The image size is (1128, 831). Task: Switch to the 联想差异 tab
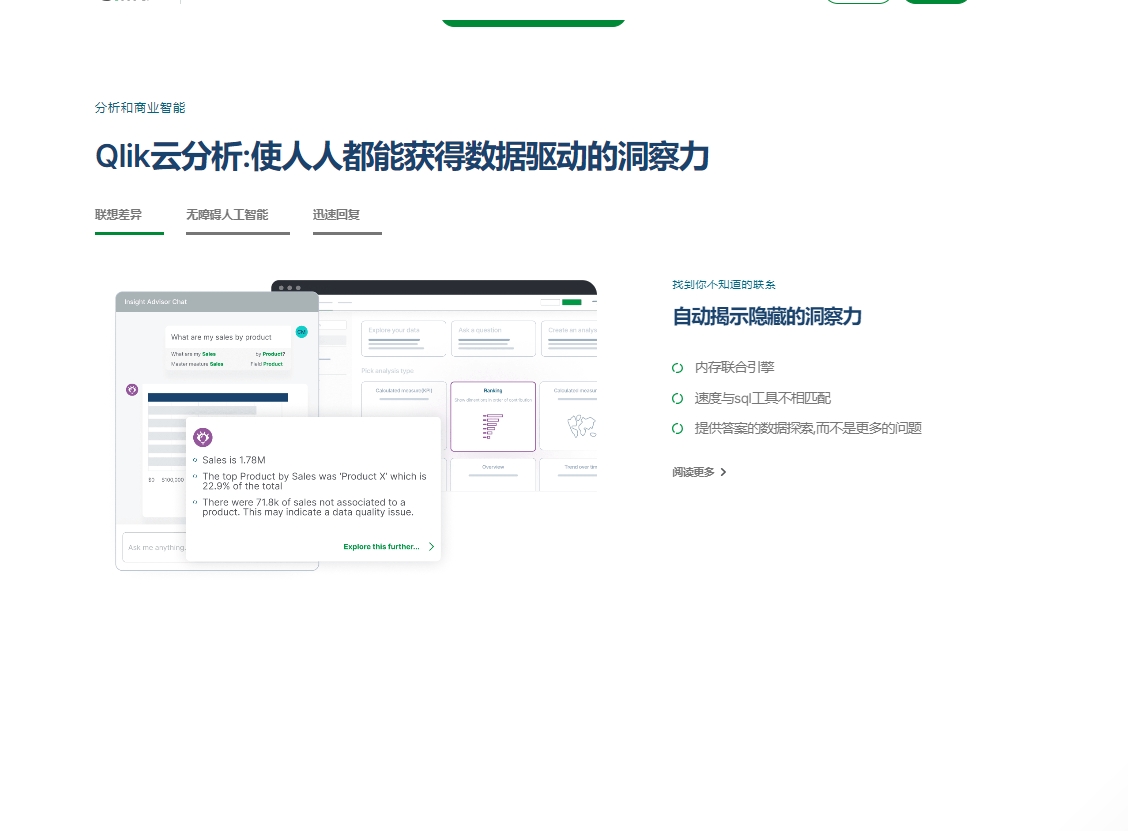click(x=129, y=215)
